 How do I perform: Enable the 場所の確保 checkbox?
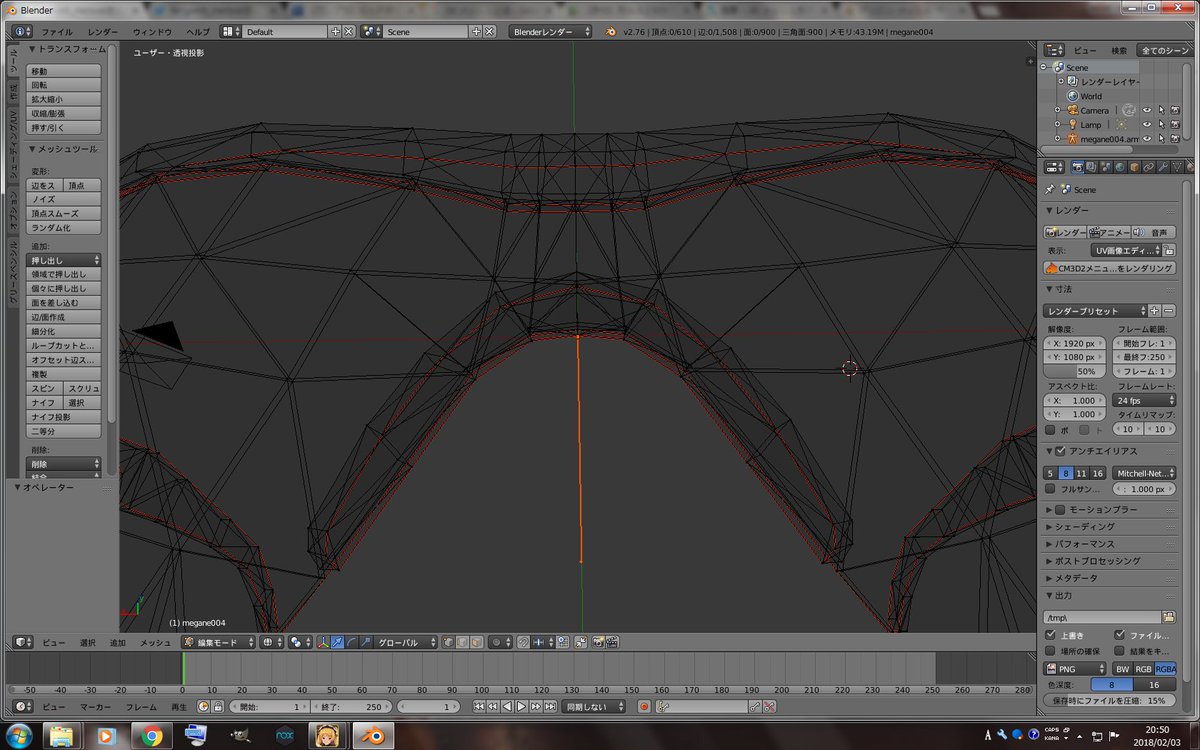1050,650
